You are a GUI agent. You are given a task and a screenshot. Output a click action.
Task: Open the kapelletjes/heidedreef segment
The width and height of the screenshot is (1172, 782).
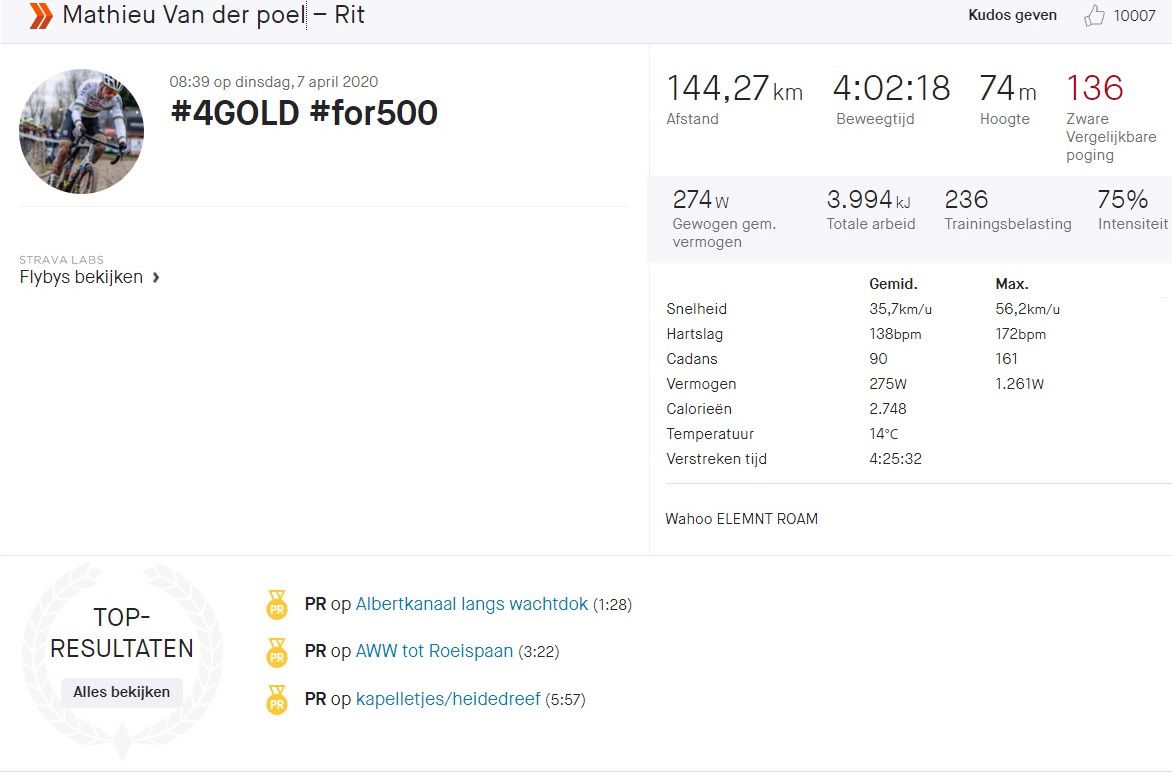coord(449,700)
